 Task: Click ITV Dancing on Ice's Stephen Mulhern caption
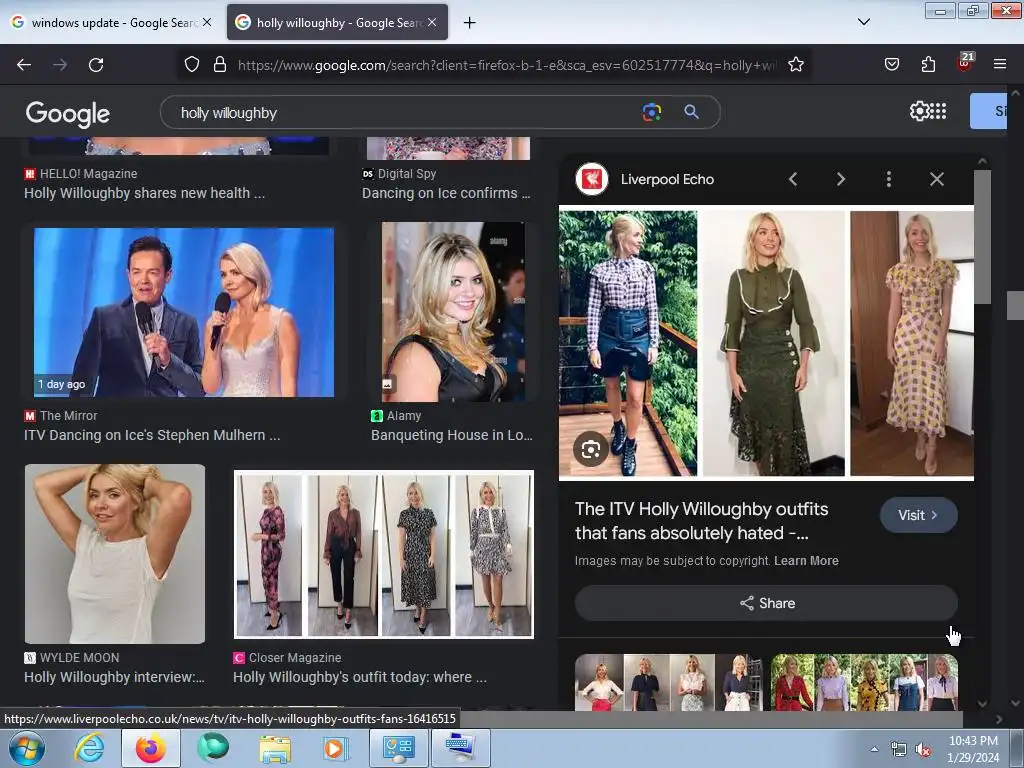point(152,435)
